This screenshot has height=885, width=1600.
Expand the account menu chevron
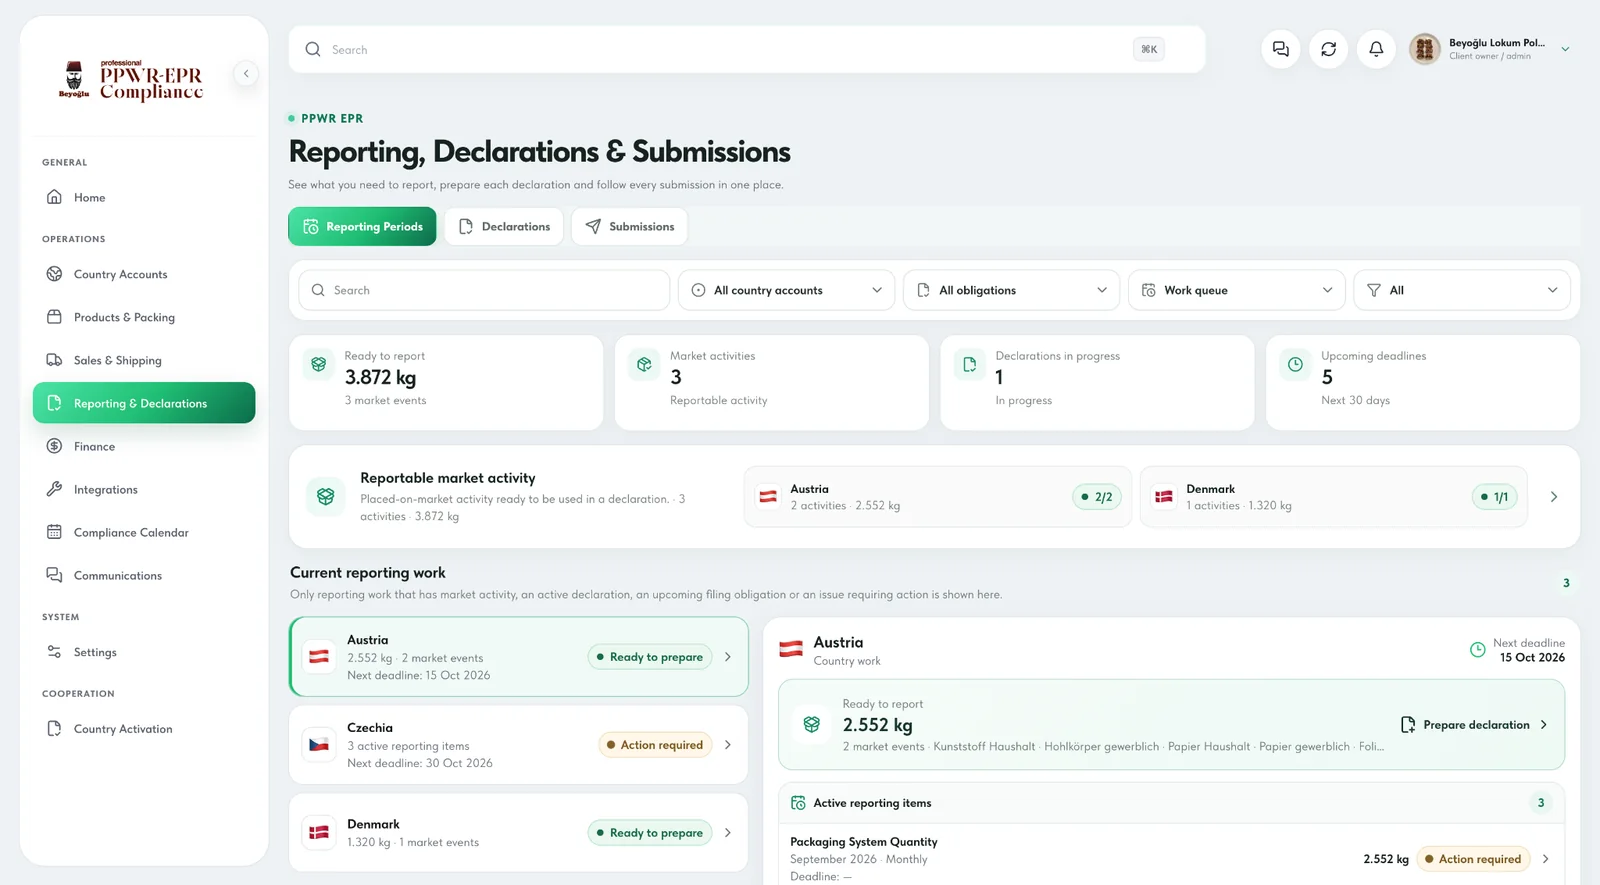tap(1565, 49)
